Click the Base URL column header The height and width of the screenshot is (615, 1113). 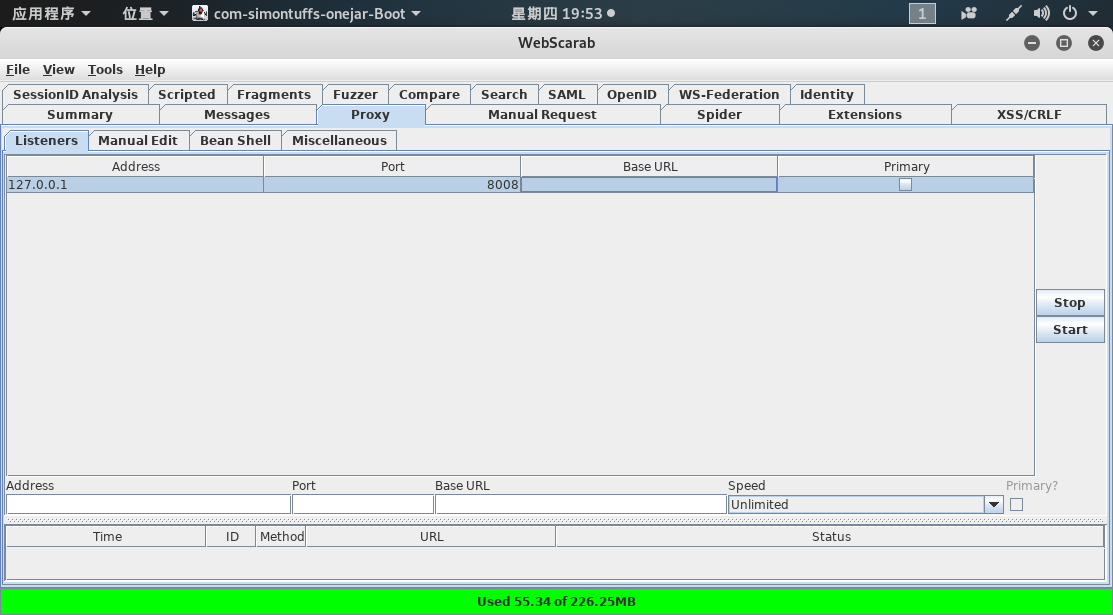click(649, 166)
